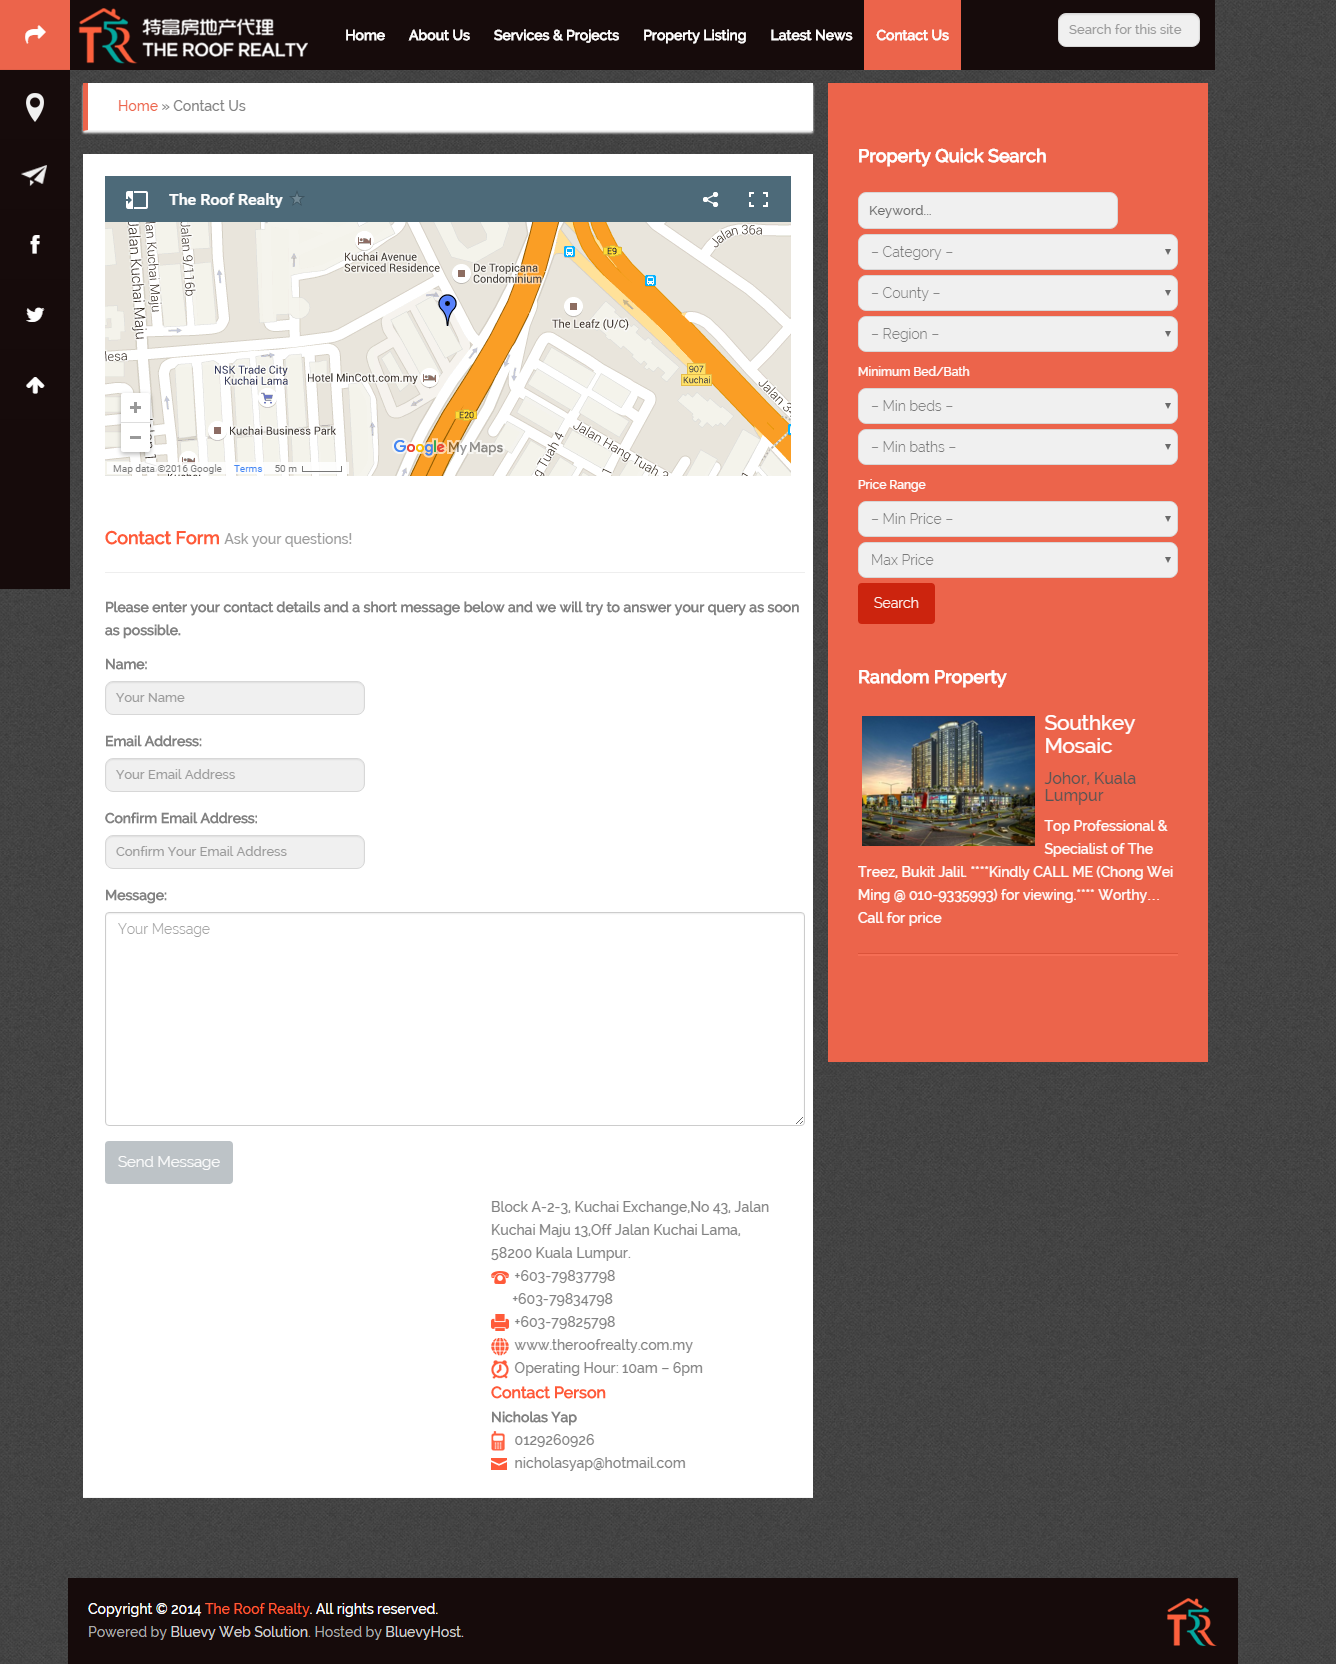Viewport: 1336px width, 1664px height.
Task: Open the Southkey Mosaic thumbnail image
Action: 948,781
